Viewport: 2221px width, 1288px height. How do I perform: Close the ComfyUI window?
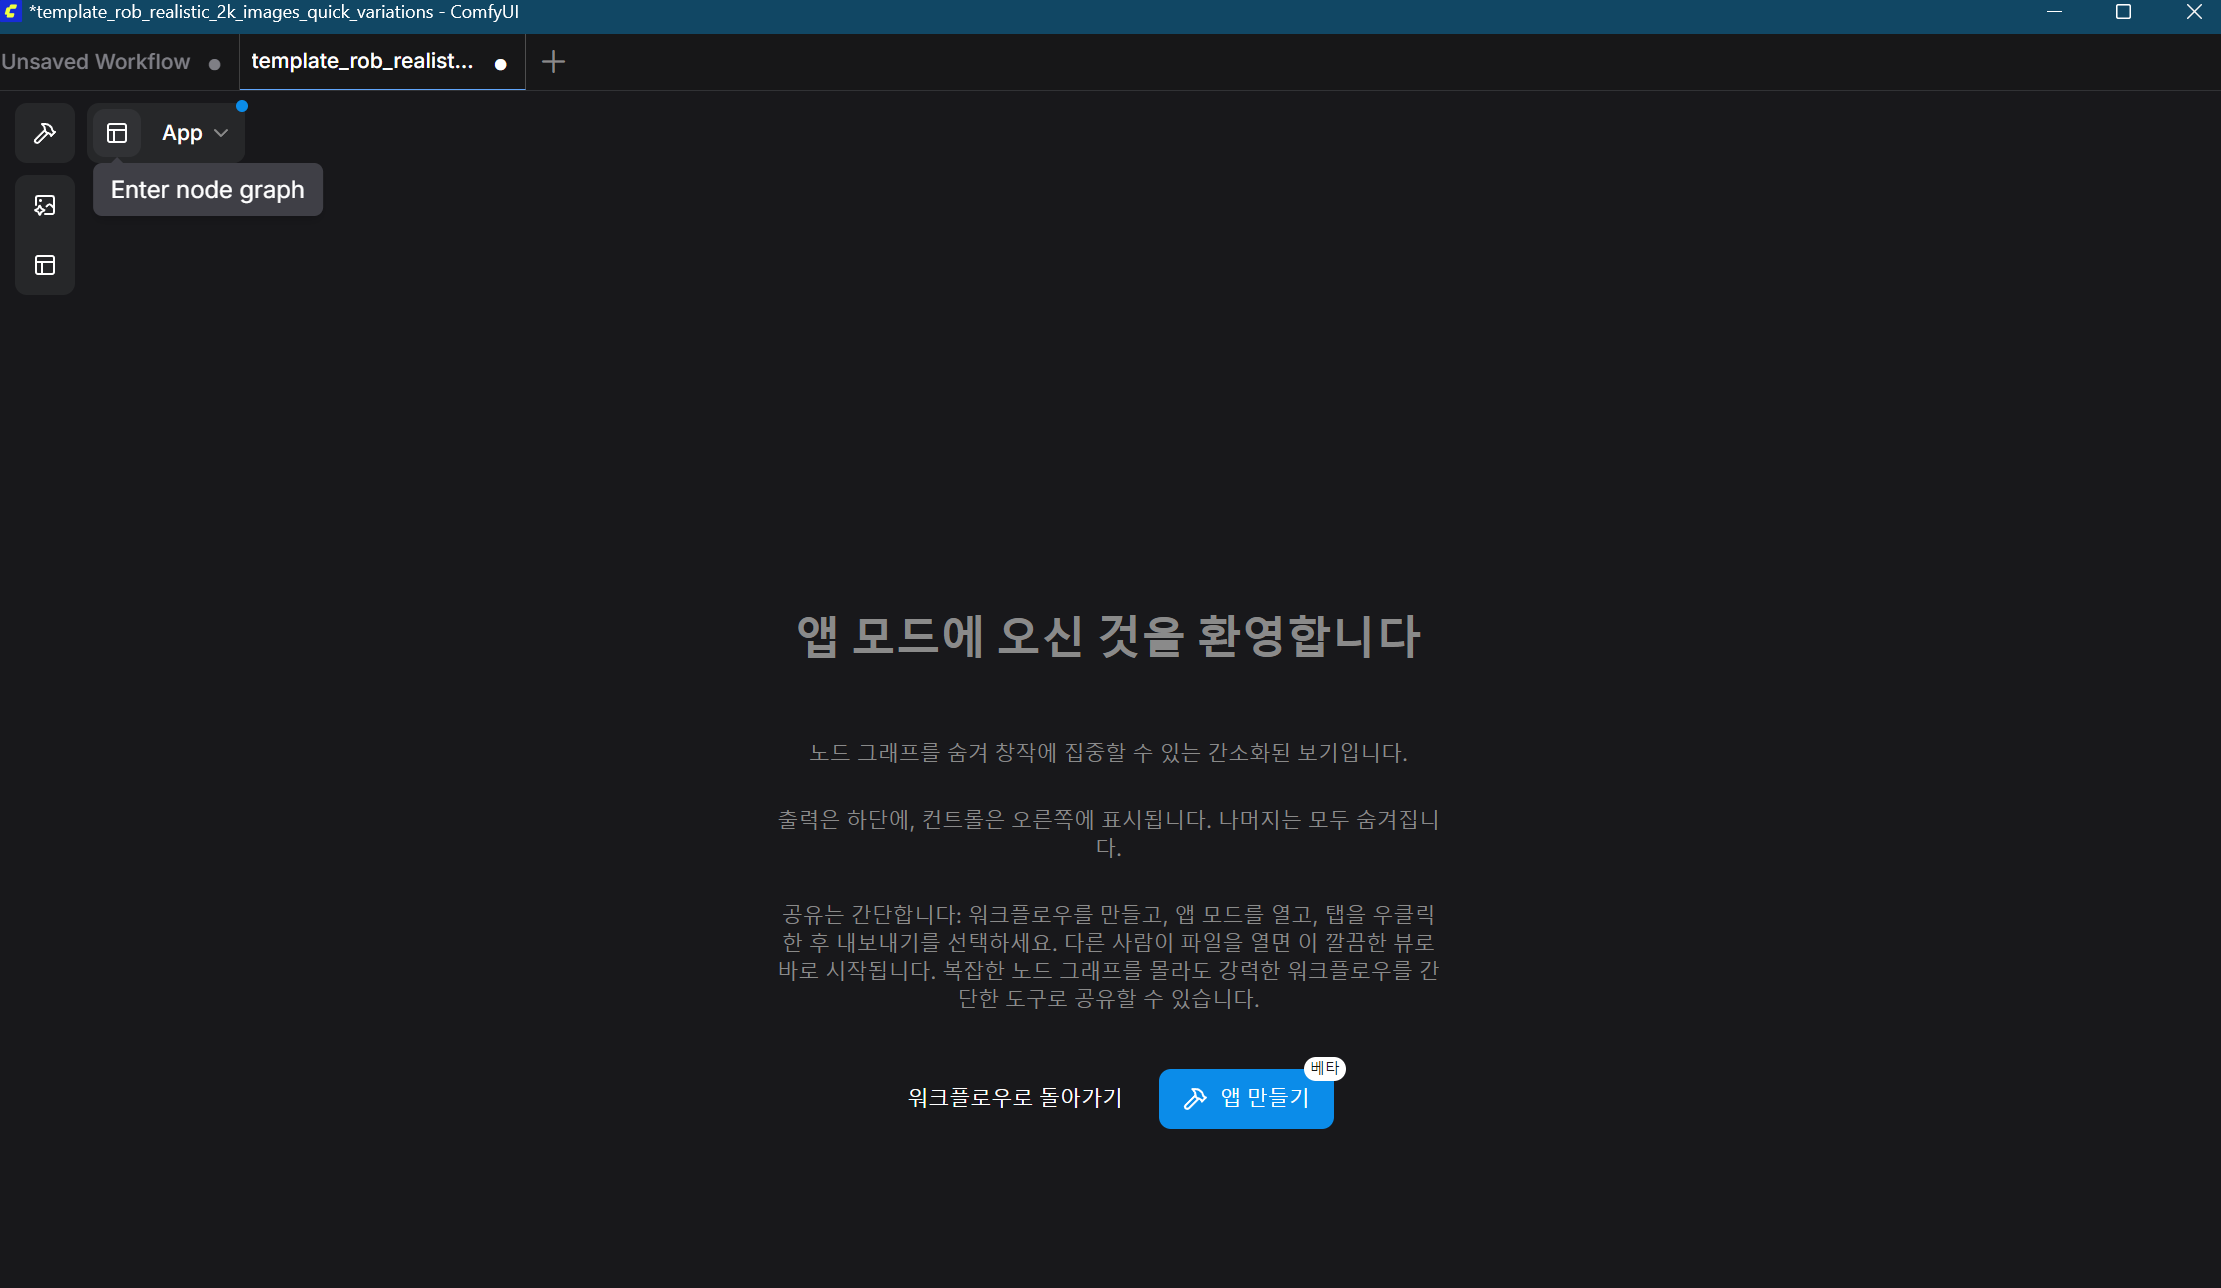point(2194,12)
